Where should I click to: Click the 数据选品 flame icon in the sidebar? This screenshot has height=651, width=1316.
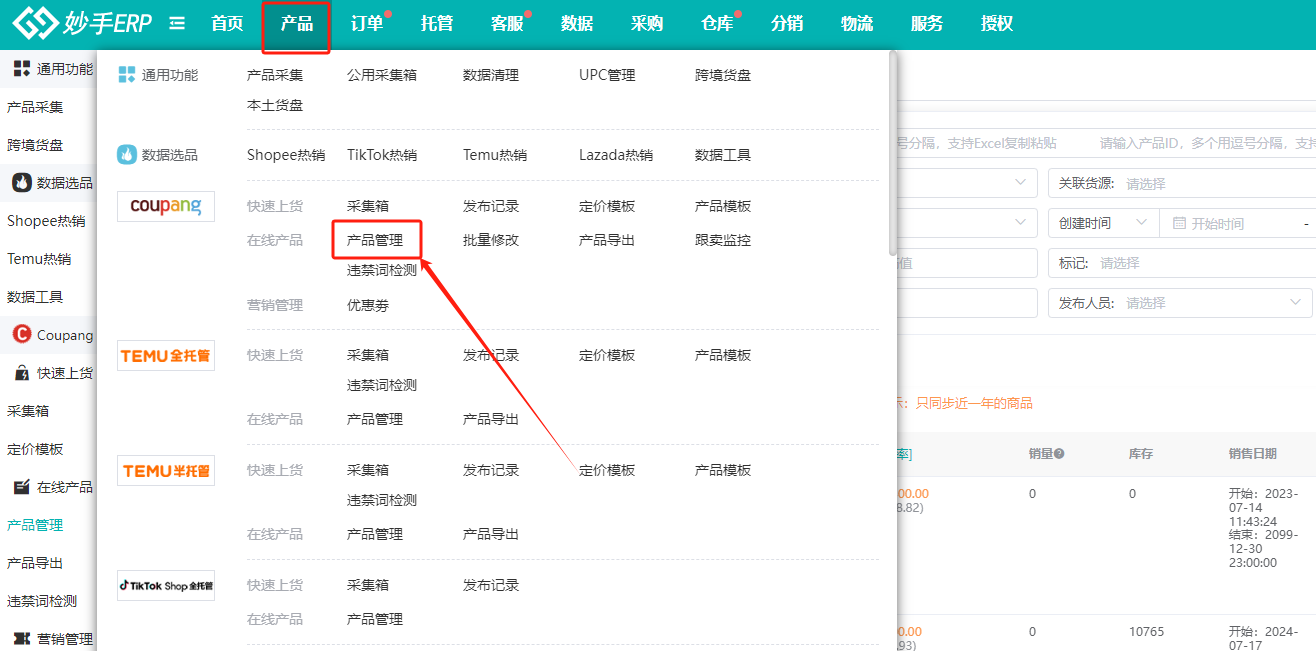(21, 182)
